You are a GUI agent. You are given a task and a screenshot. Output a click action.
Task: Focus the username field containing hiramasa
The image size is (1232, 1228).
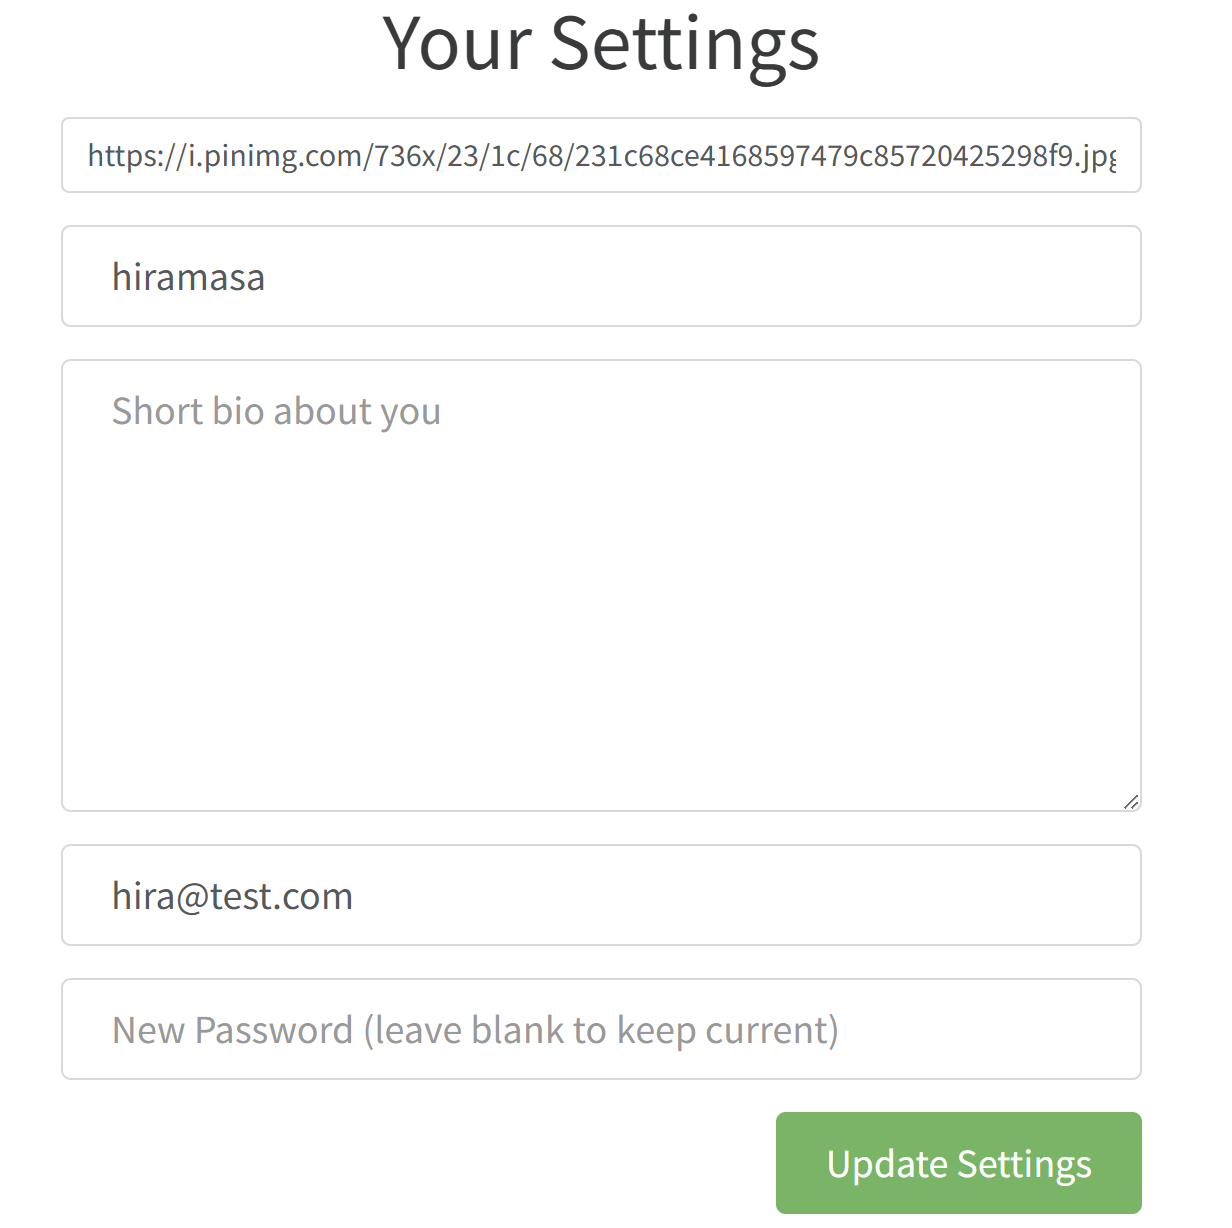point(601,276)
